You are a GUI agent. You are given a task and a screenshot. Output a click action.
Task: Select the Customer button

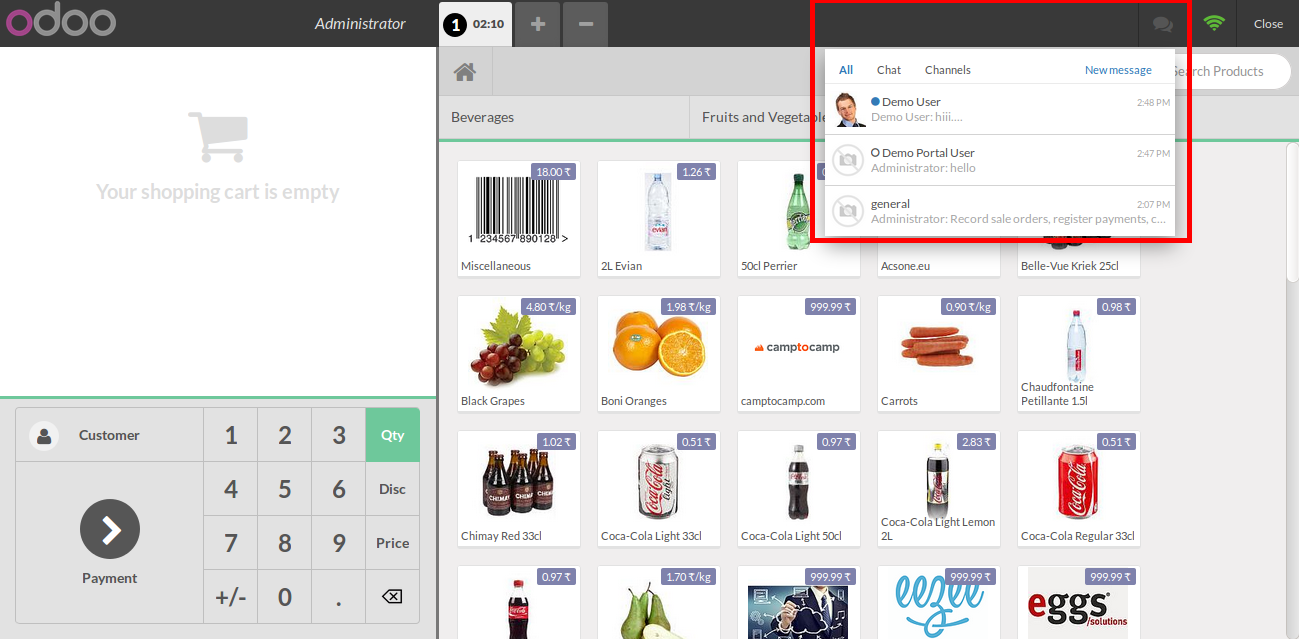[x=110, y=435]
